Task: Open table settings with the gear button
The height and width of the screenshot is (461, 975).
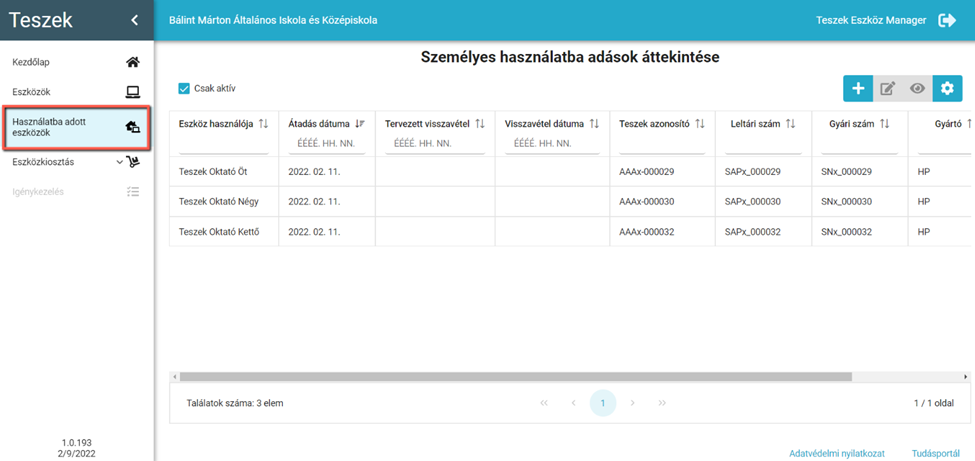Action: click(x=947, y=88)
